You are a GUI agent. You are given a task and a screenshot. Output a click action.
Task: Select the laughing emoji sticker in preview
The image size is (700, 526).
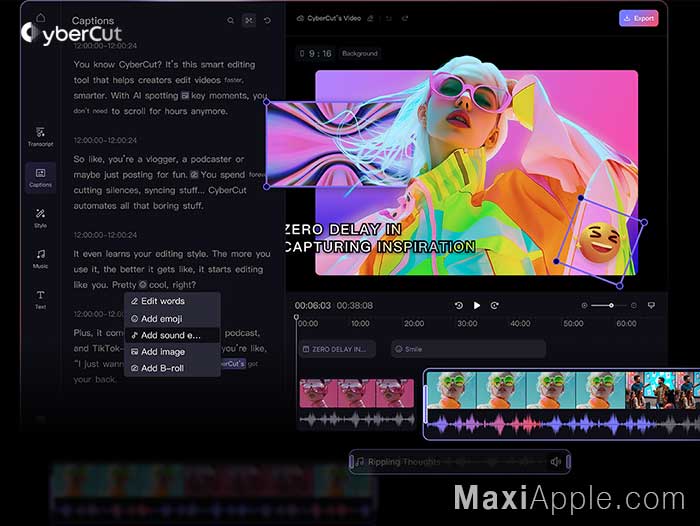point(600,244)
